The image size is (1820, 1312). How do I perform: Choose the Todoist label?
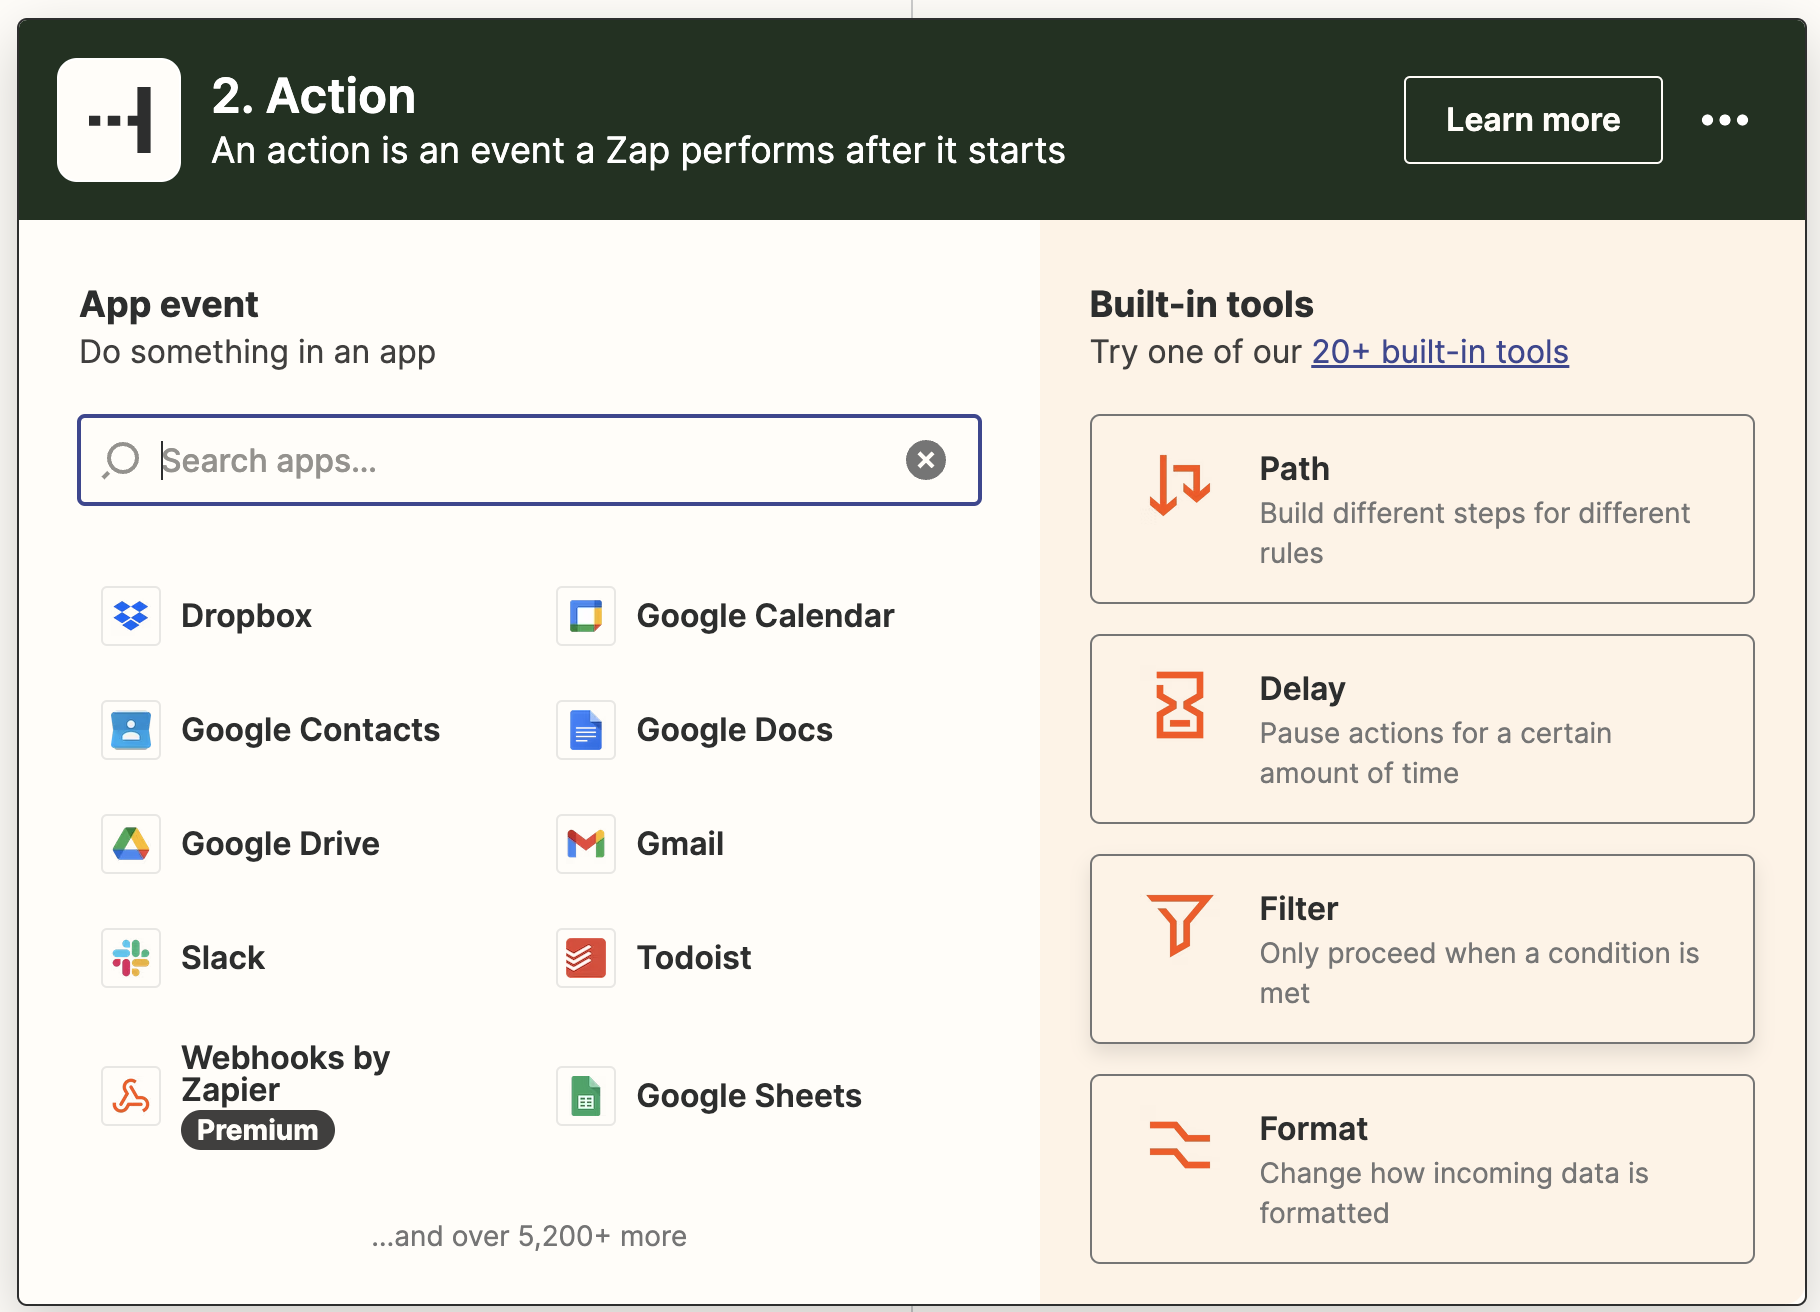click(x=694, y=958)
